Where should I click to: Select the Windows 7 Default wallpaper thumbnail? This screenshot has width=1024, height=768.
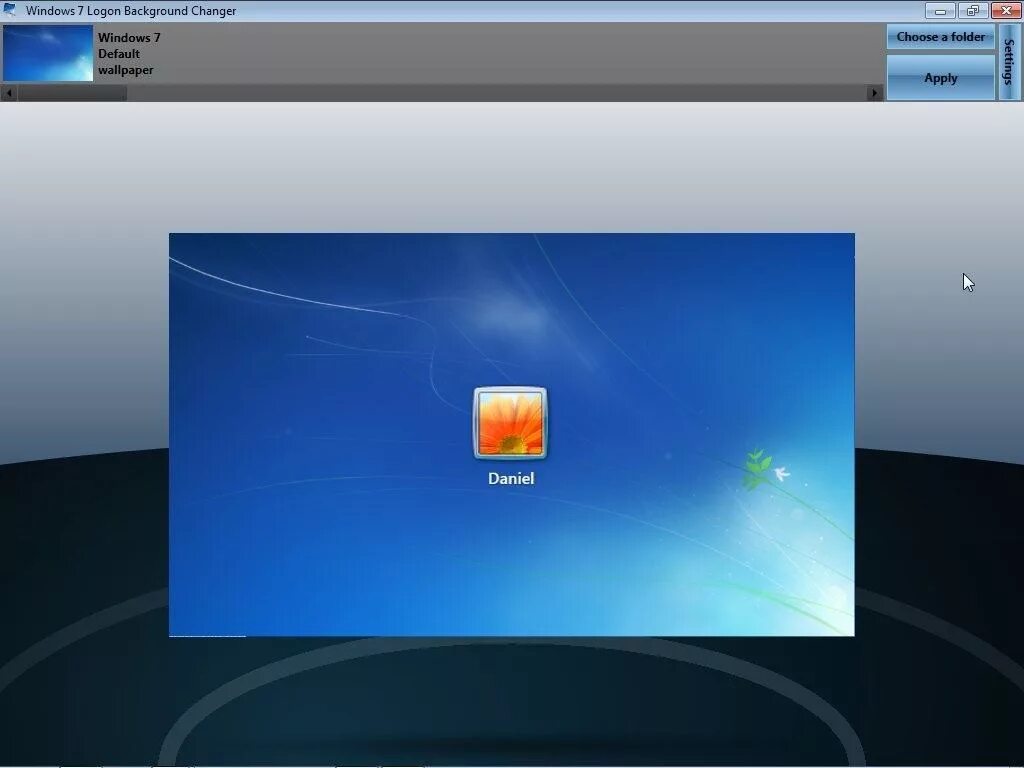click(x=48, y=53)
